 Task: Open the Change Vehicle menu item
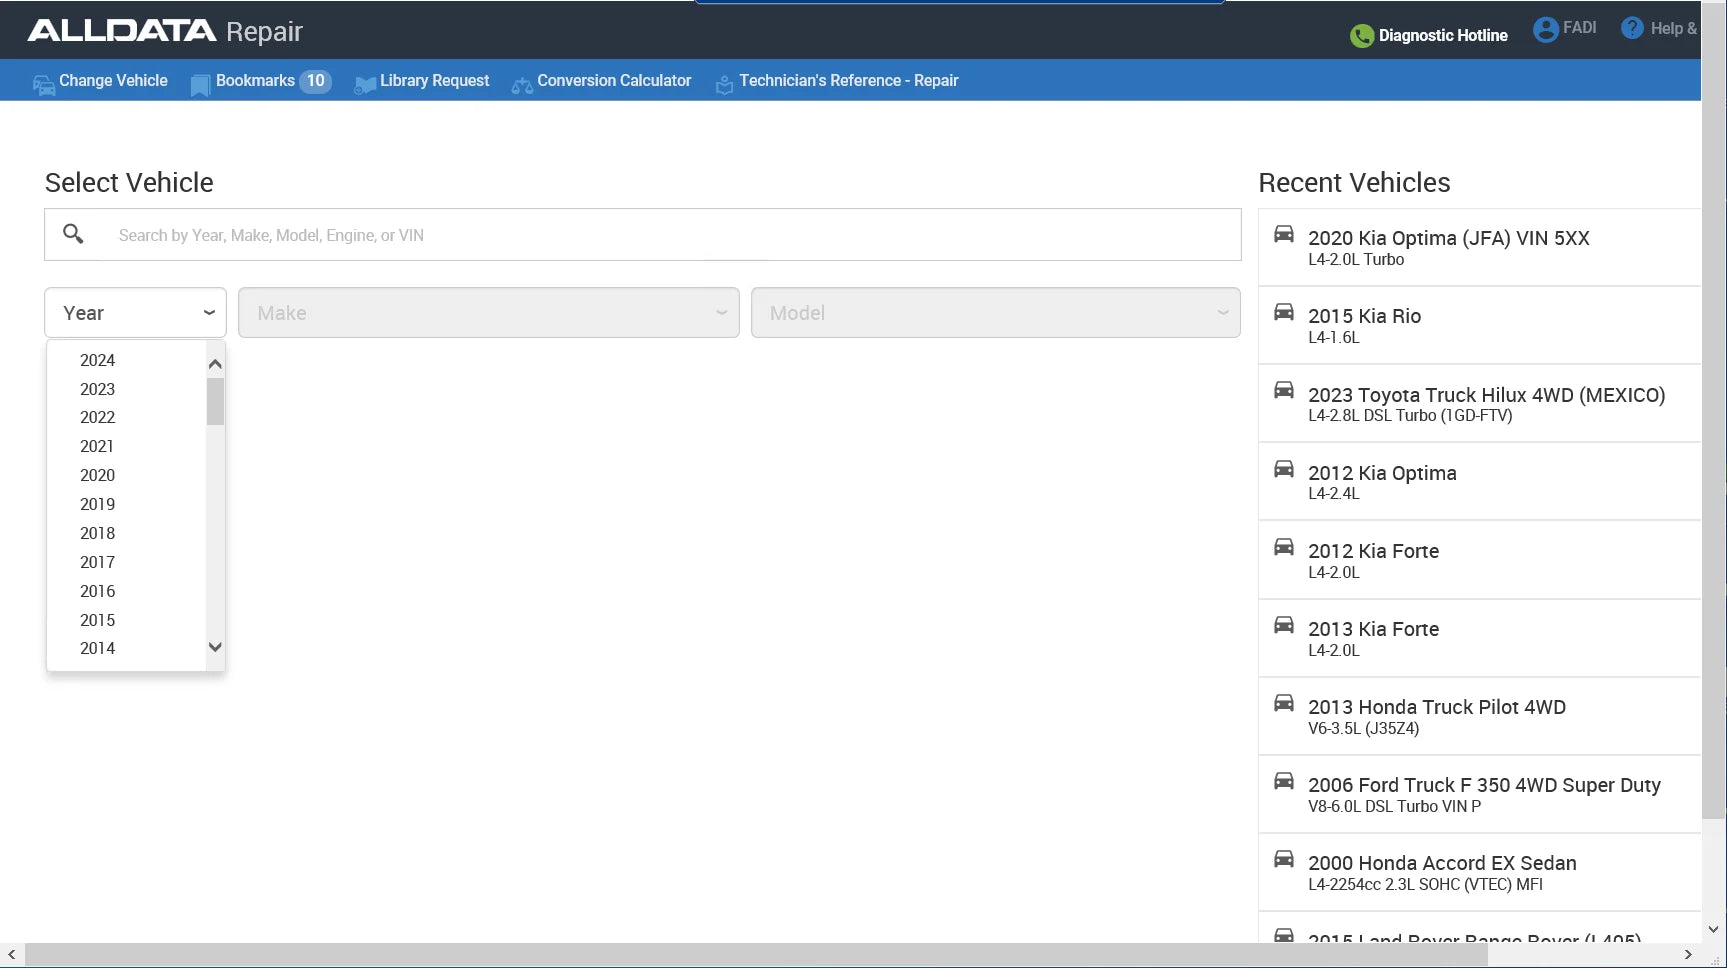(x=113, y=81)
